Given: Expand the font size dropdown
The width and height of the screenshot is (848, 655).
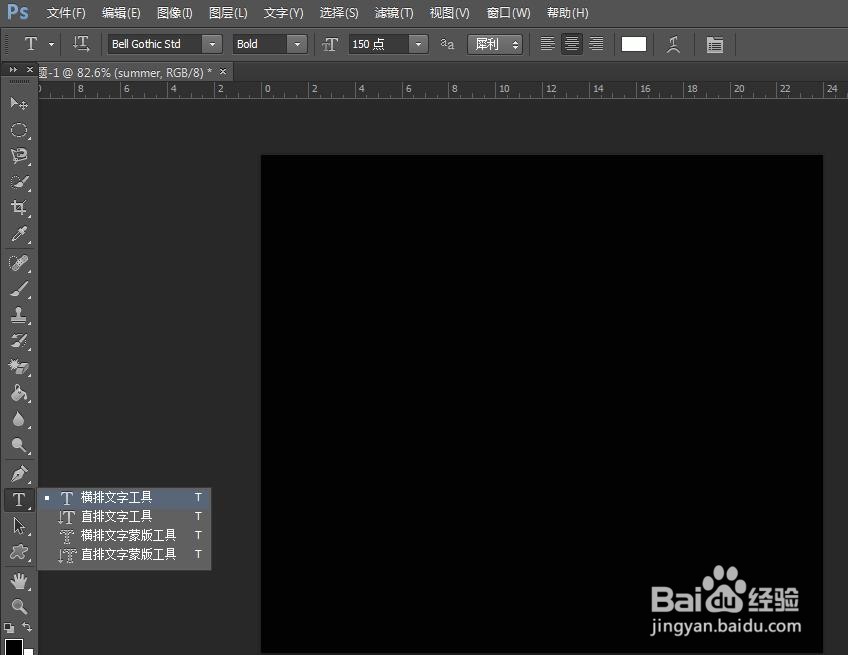Looking at the screenshot, I should point(418,44).
